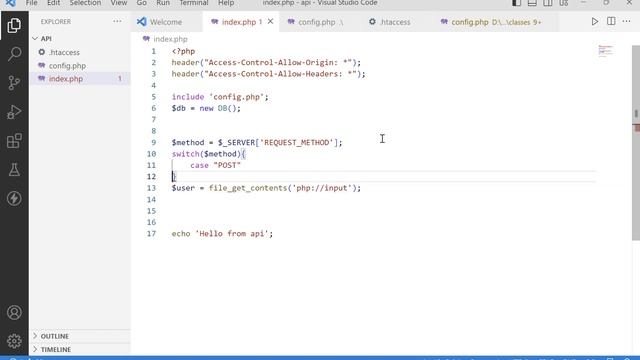This screenshot has width=640, height=360.
Task: Expand the TIMELINE section
Action: click(56, 350)
